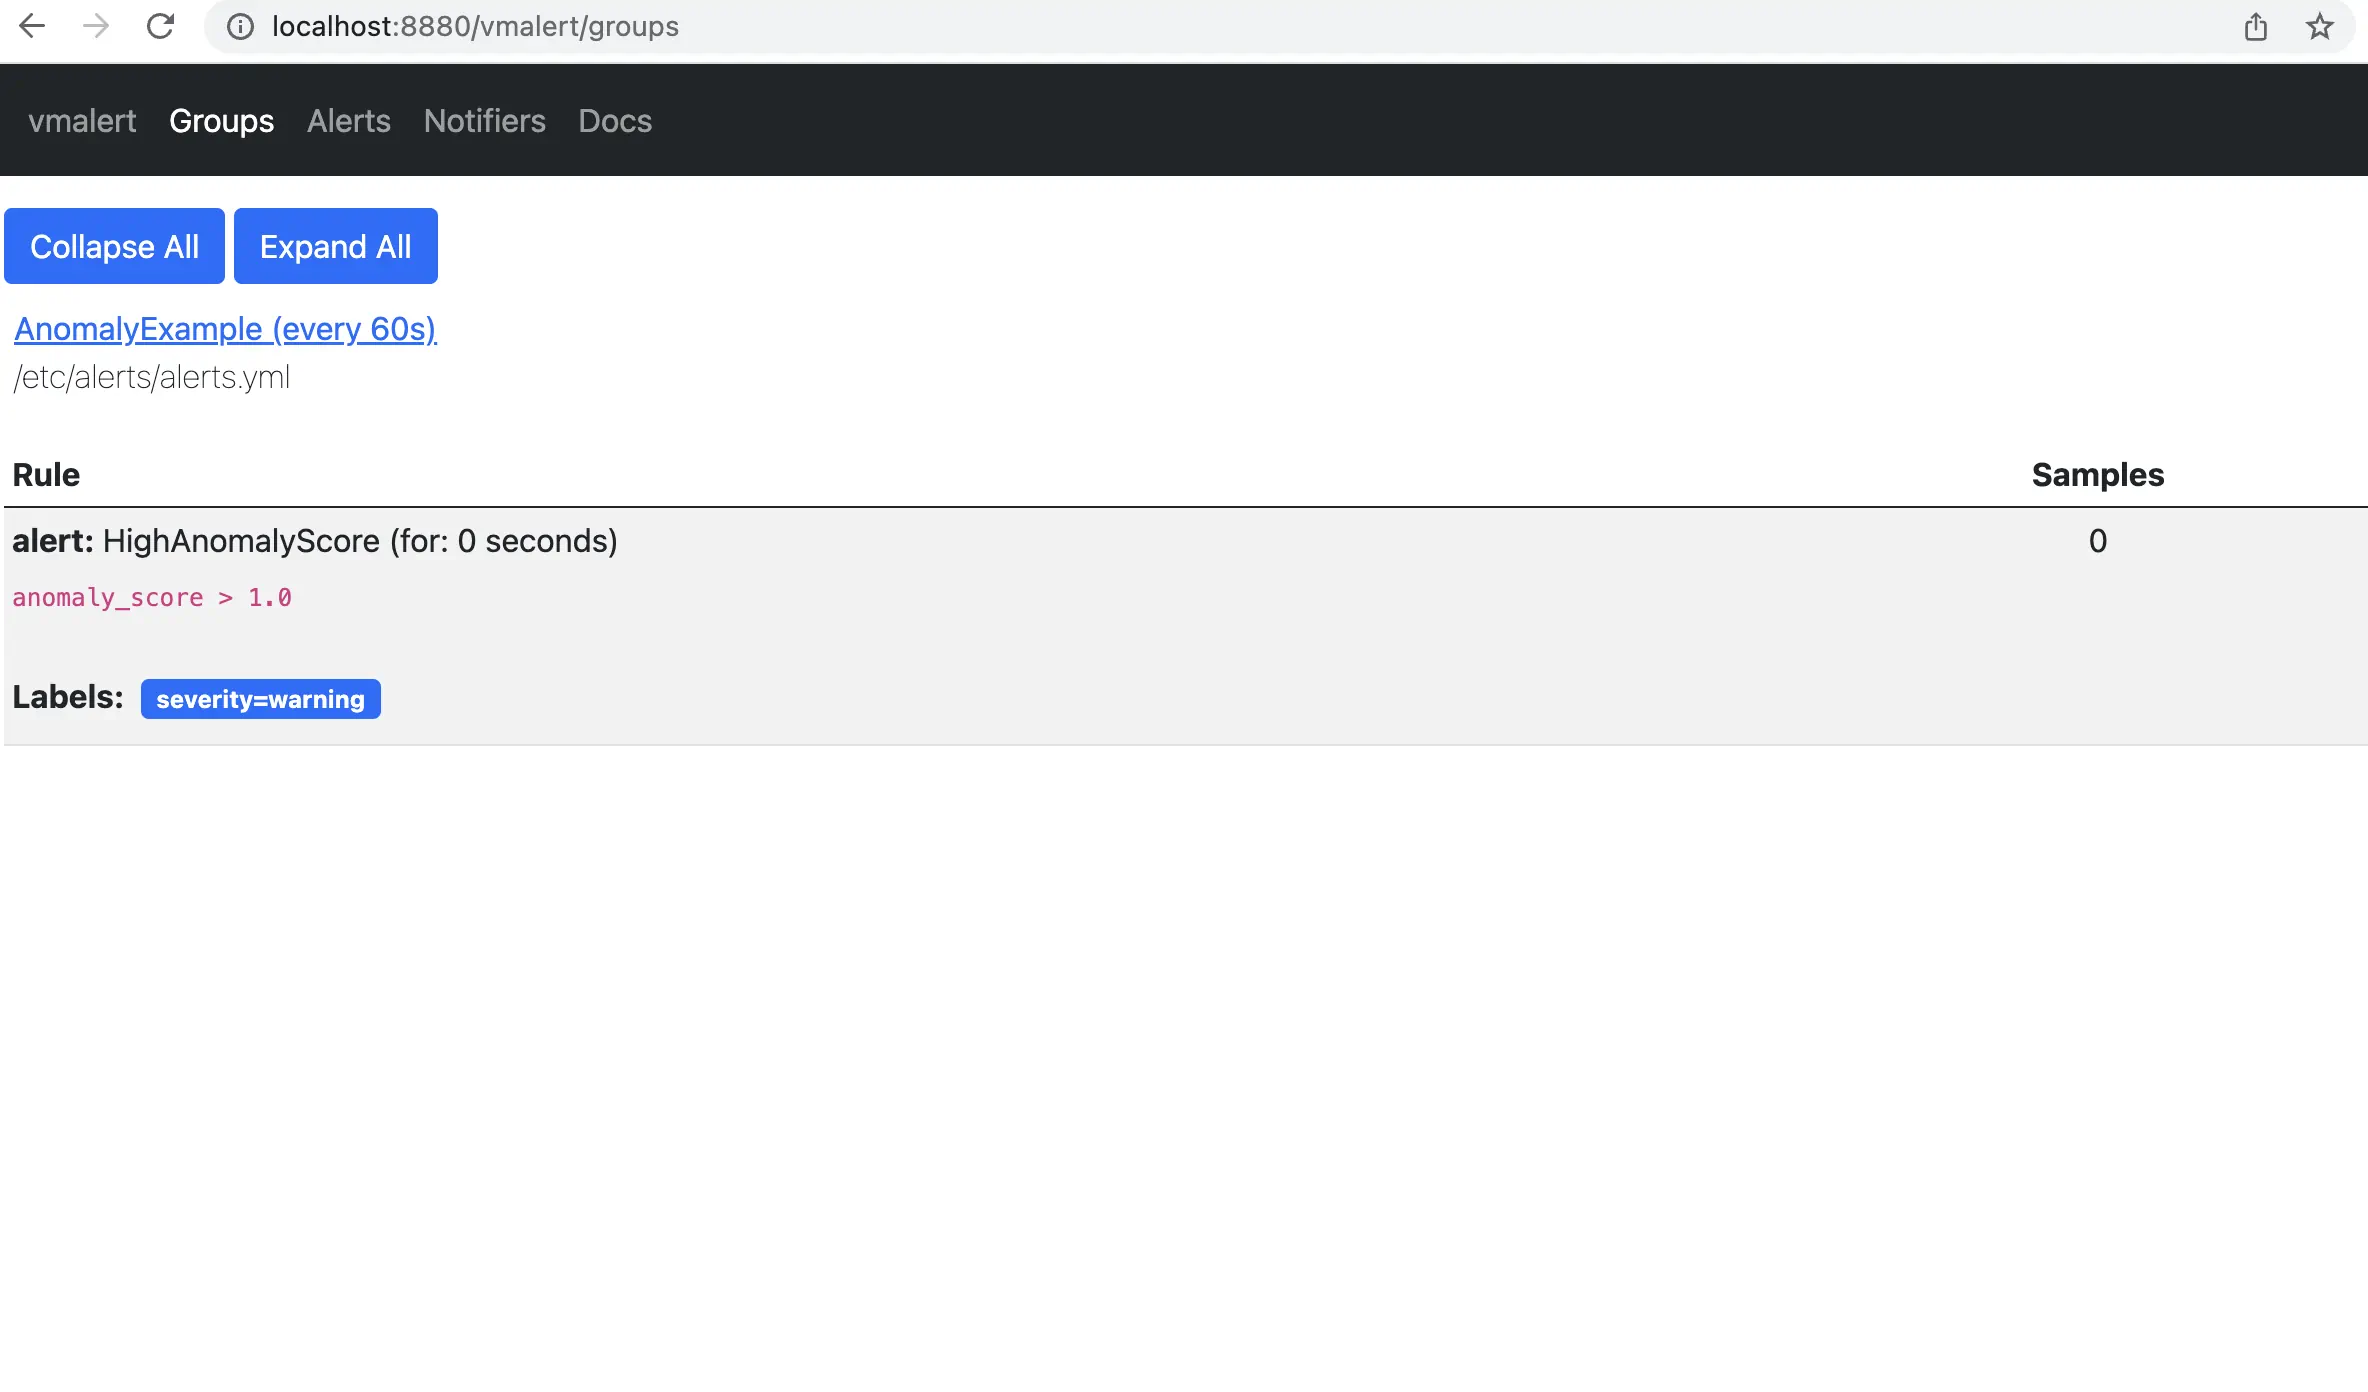Click the browser bookmark star
Screen dimensions: 2368x1392
coord(2325,27)
